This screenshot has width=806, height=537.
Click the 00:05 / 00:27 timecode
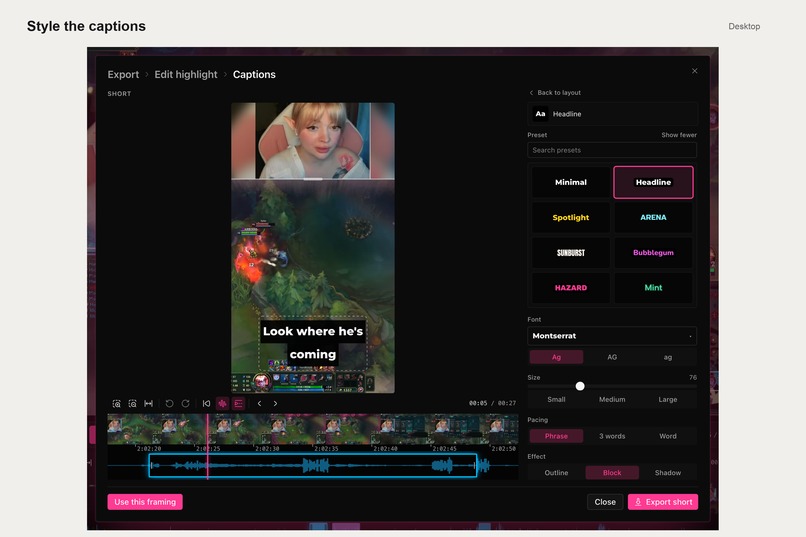pyautogui.click(x=492, y=403)
